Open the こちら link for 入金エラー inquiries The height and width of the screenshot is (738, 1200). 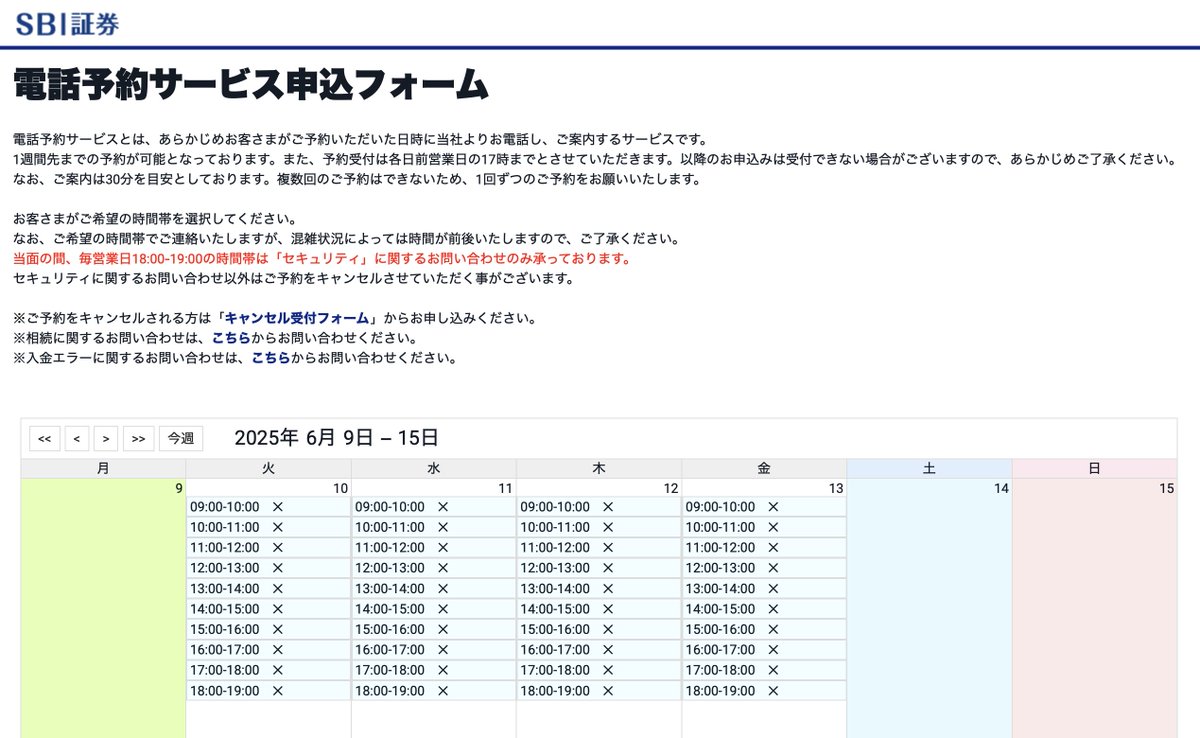pos(271,358)
